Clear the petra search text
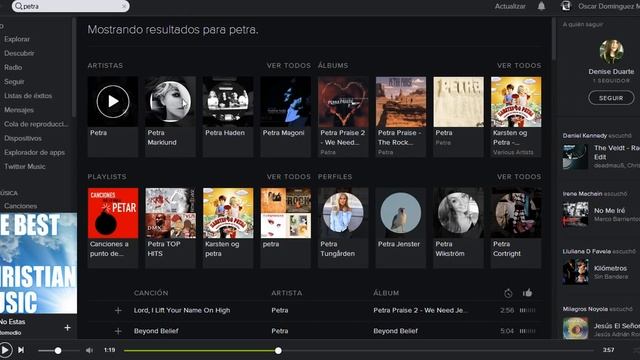Image resolution: width=640 pixels, height=360 pixels. pos(124,6)
